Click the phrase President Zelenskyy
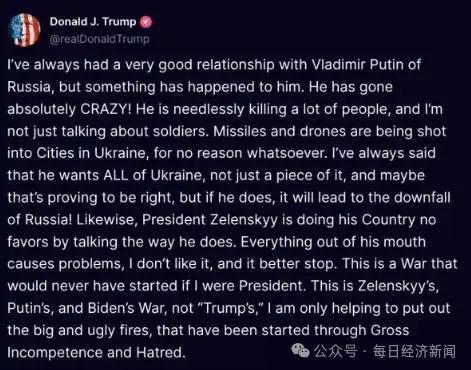Viewport: 471px width, 370px height. 210,220
